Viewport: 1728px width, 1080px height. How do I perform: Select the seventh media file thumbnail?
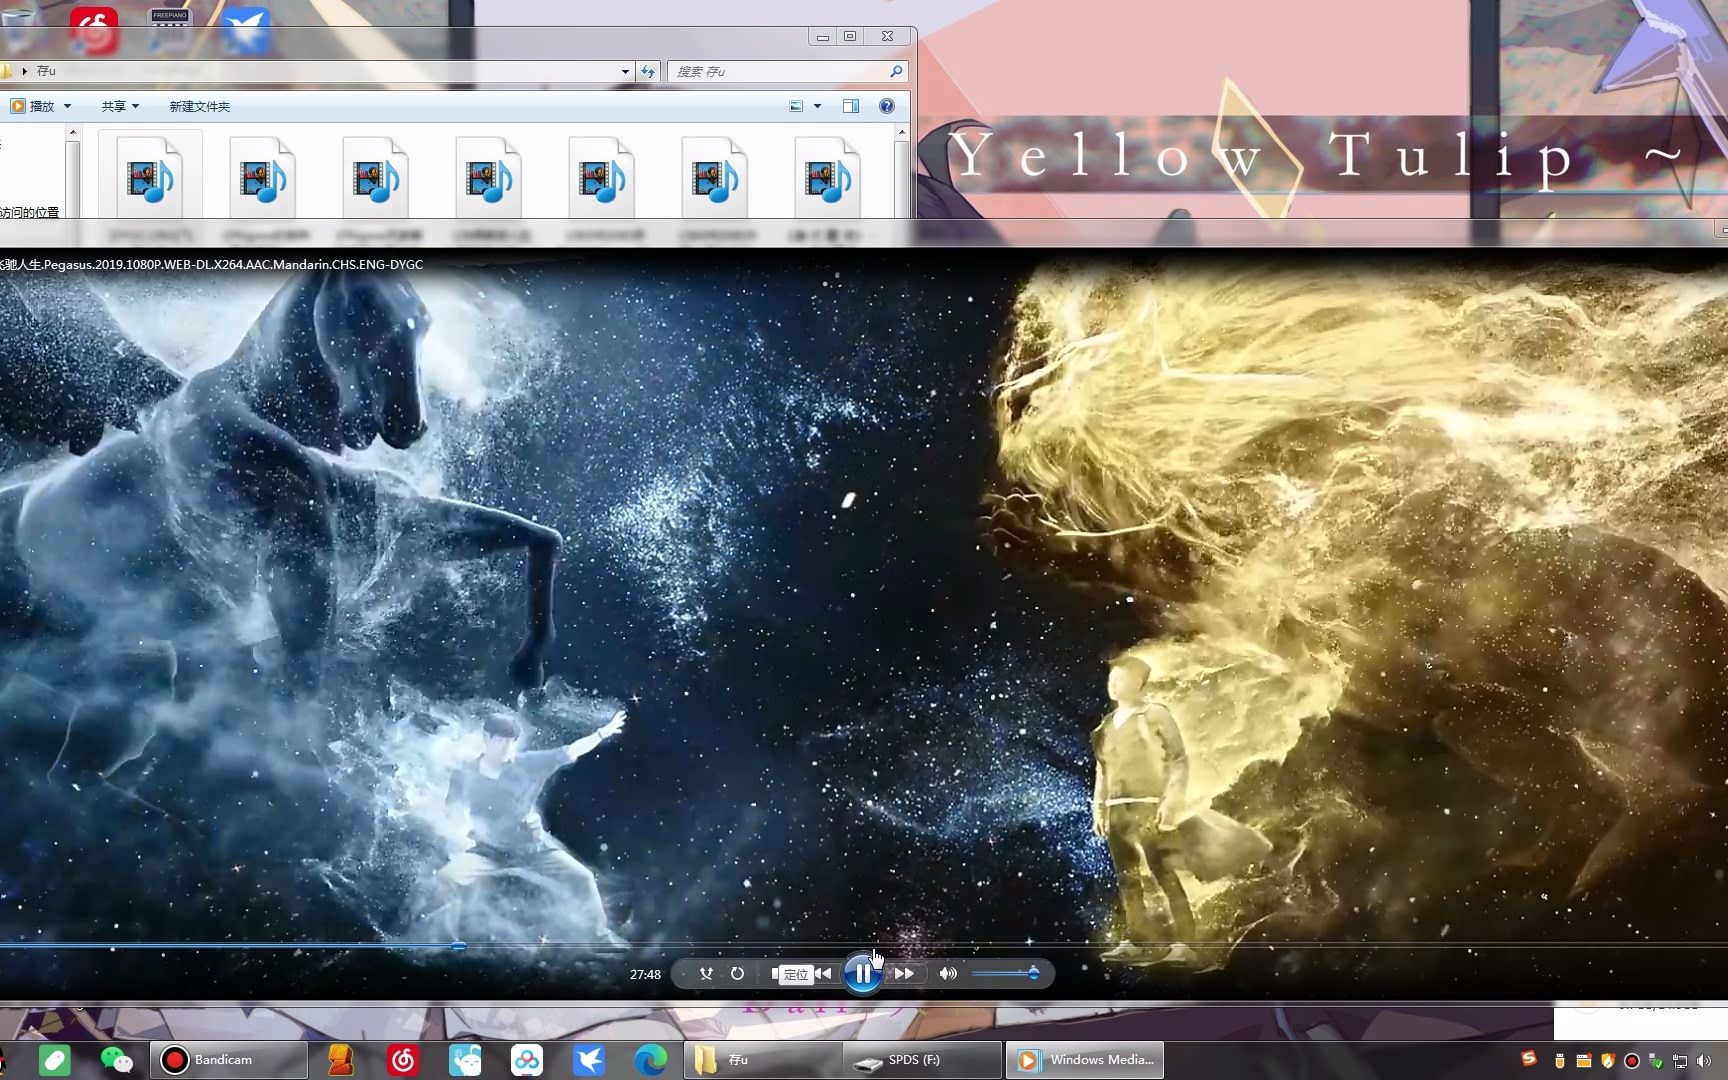tap(828, 178)
